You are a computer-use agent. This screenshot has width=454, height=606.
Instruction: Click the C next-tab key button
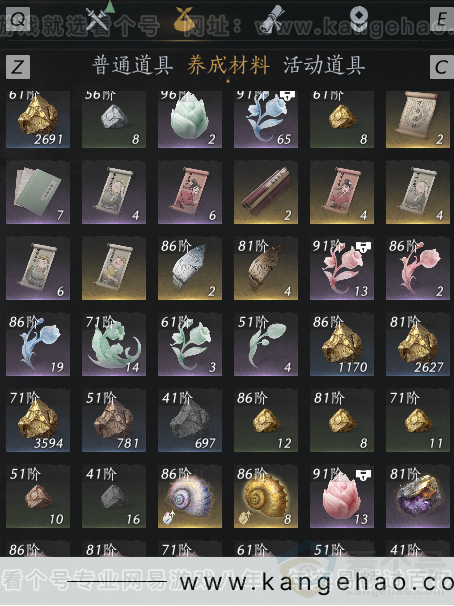click(442, 67)
